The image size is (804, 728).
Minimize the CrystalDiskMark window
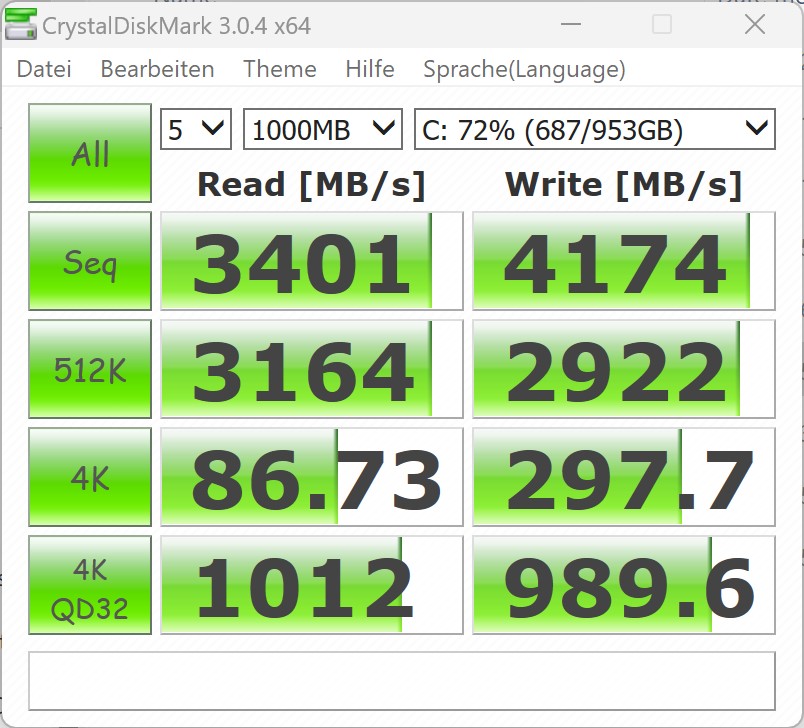(571, 24)
